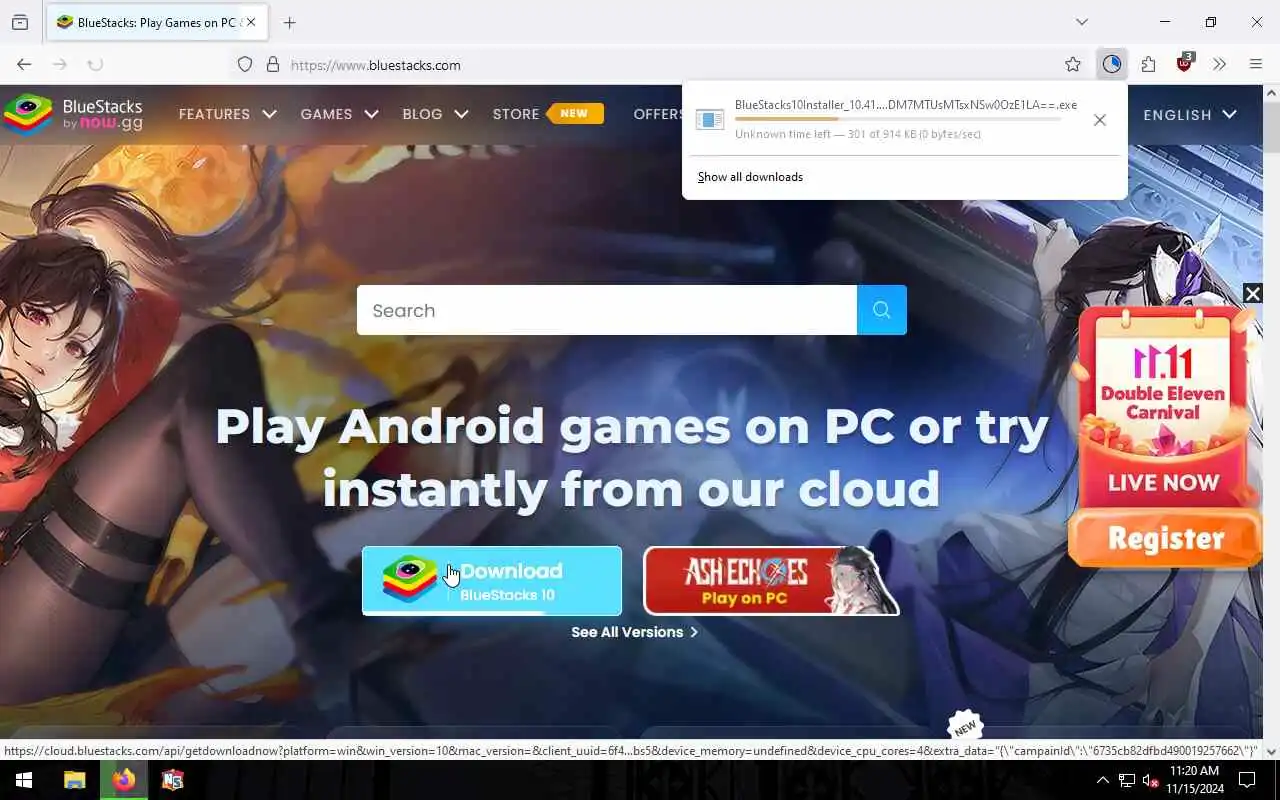Image resolution: width=1280 pixels, height=800 pixels.
Task: Click the taskbar app next to Firefox
Action: tap(173, 780)
